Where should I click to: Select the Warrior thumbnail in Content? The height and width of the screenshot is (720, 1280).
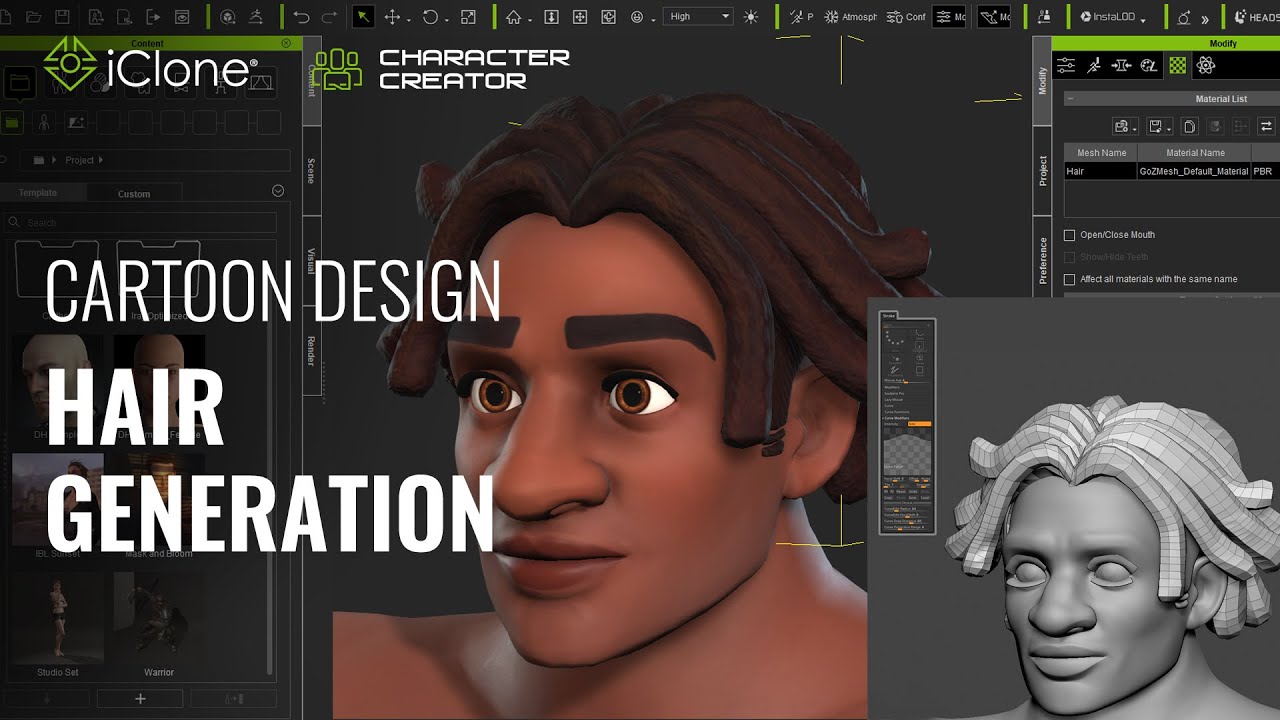158,617
